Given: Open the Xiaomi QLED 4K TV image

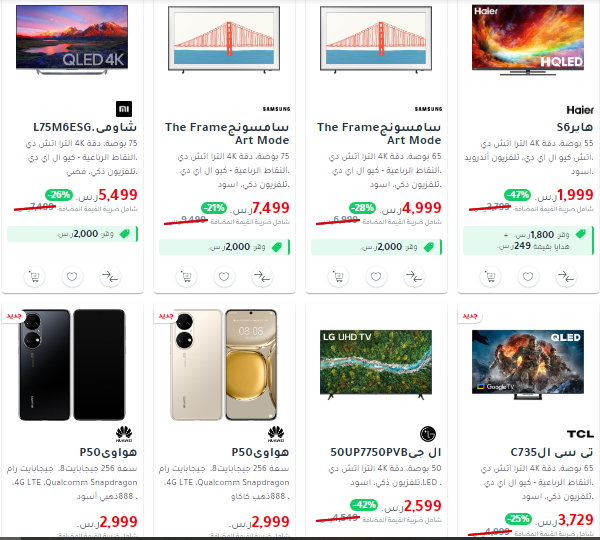Looking at the screenshot, I should (72, 39).
